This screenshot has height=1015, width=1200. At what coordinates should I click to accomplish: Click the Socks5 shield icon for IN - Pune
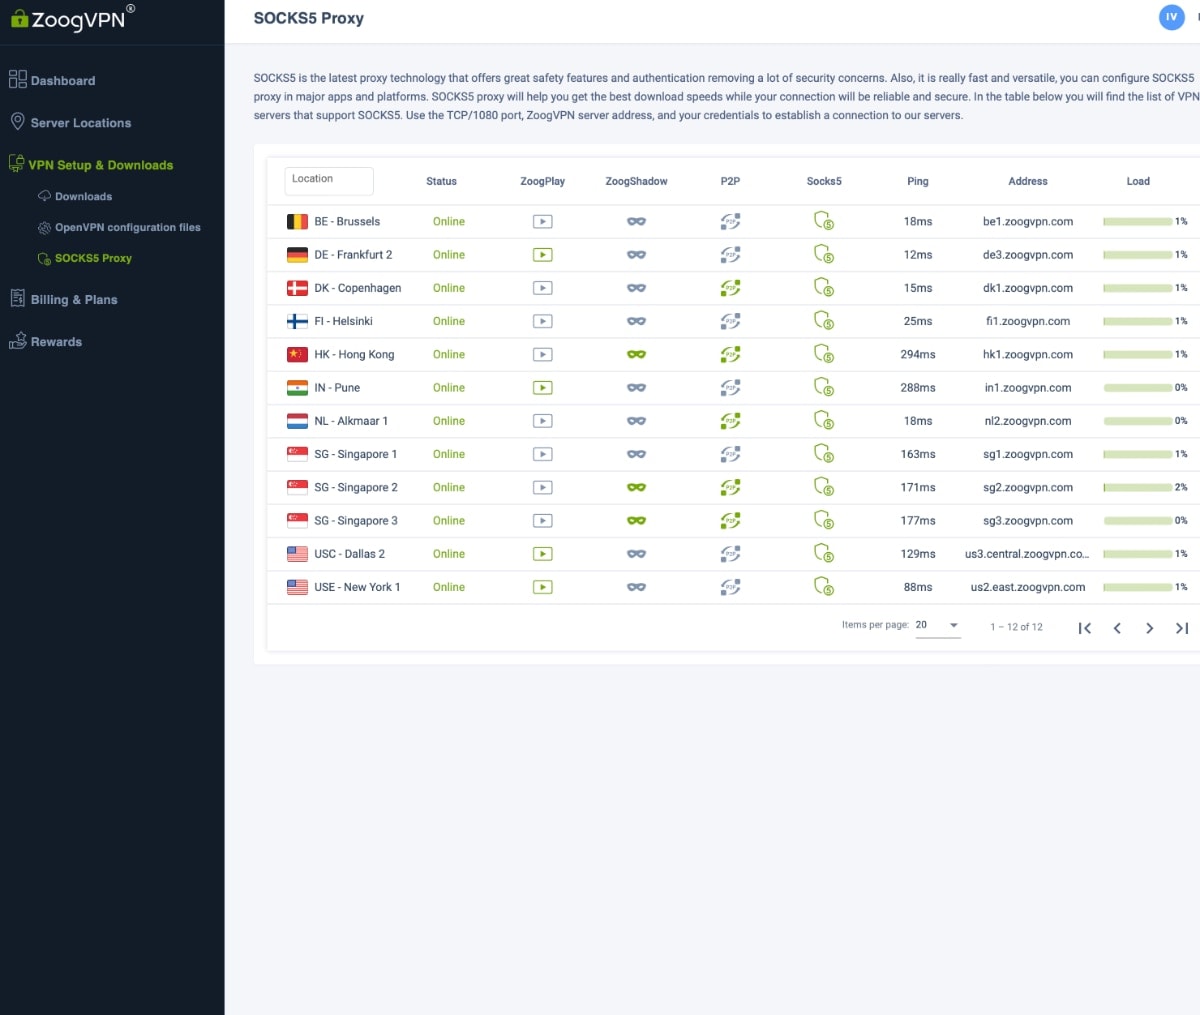coord(824,388)
